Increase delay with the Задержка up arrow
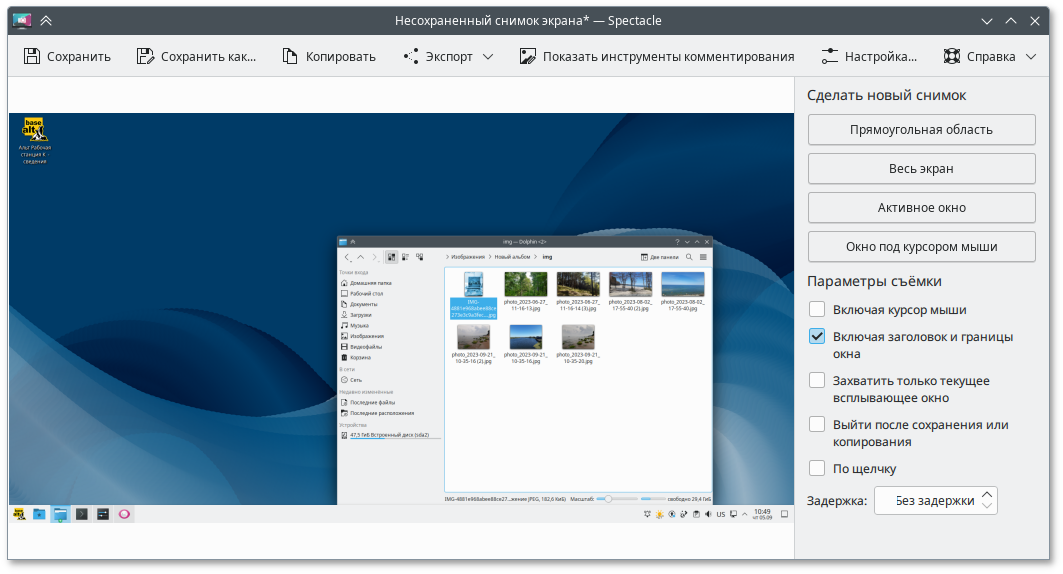This screenshot has width=1063, height=574. tap(988, 494)
